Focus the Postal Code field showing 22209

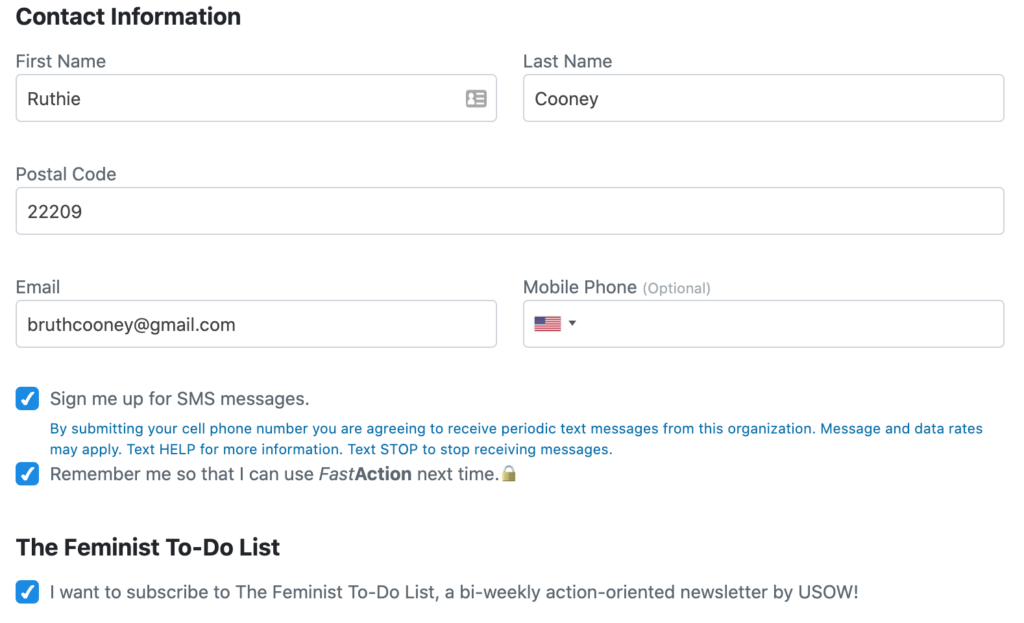pos(510,211)
